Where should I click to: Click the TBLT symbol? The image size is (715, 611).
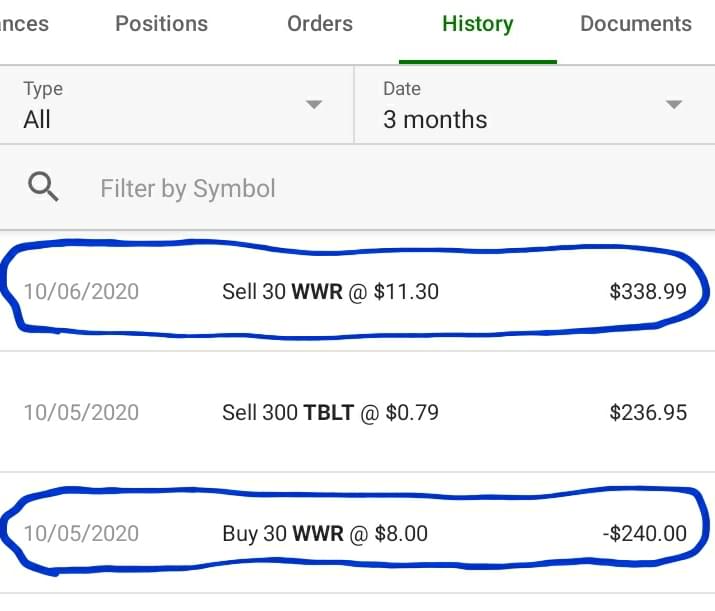click(328, 412)
